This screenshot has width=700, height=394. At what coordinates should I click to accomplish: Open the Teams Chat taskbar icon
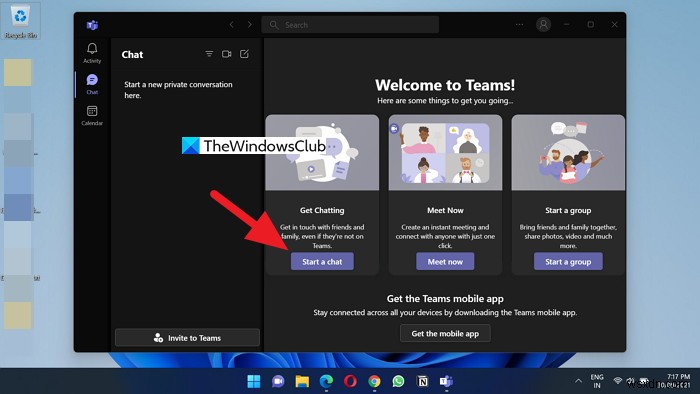click(278, 381)
